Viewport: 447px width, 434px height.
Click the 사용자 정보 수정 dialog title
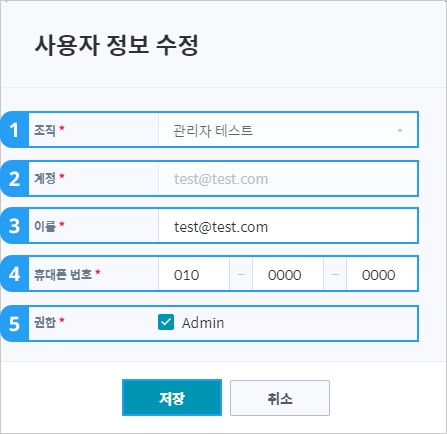pos(117,45)
